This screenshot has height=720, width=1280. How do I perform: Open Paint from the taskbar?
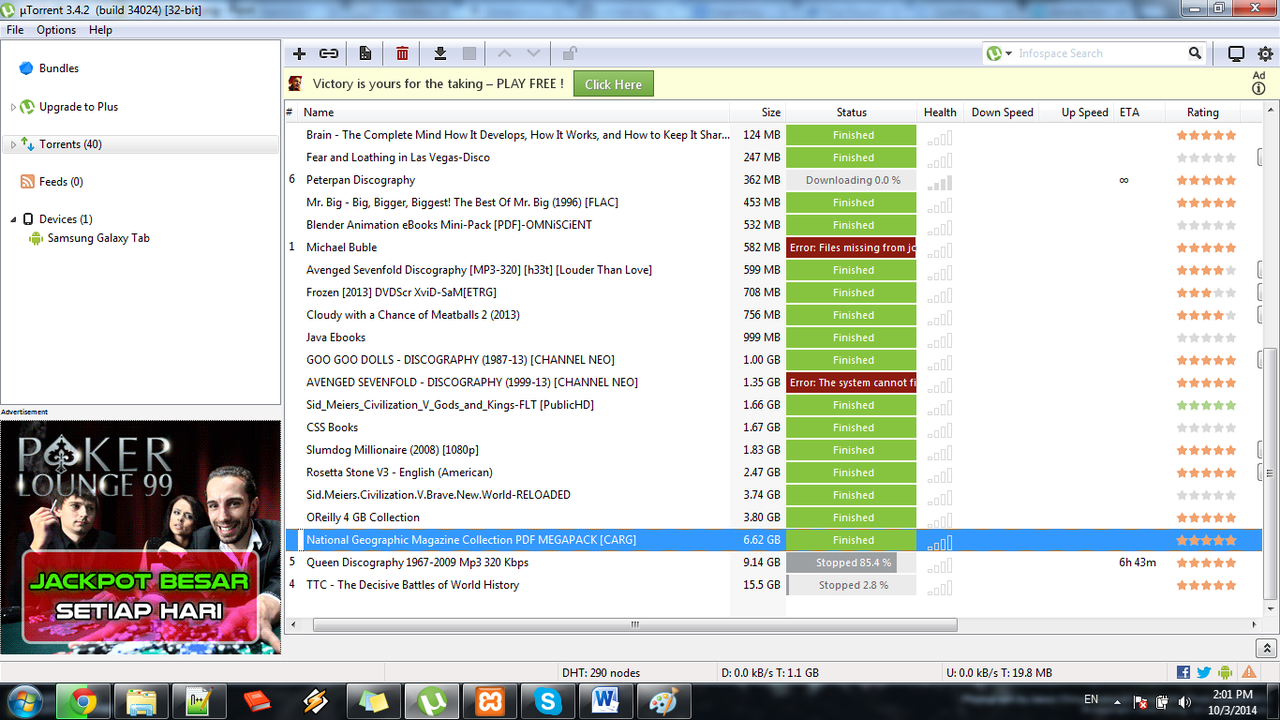664,702
